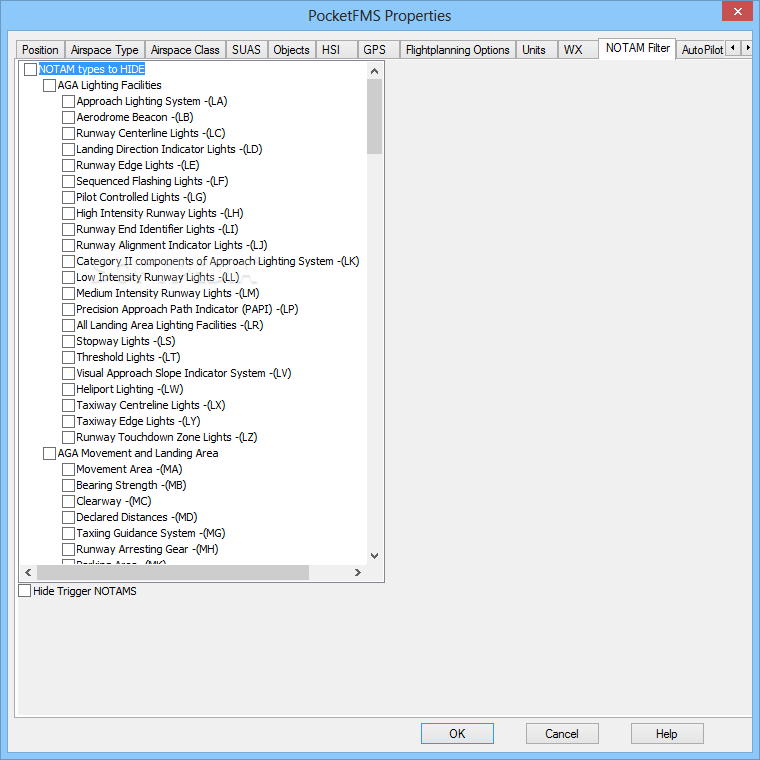This screenshot has width=760, height=760.
Task: Check Landing Direction Indicator Lights -(LD)
Action: click(68, 149)
